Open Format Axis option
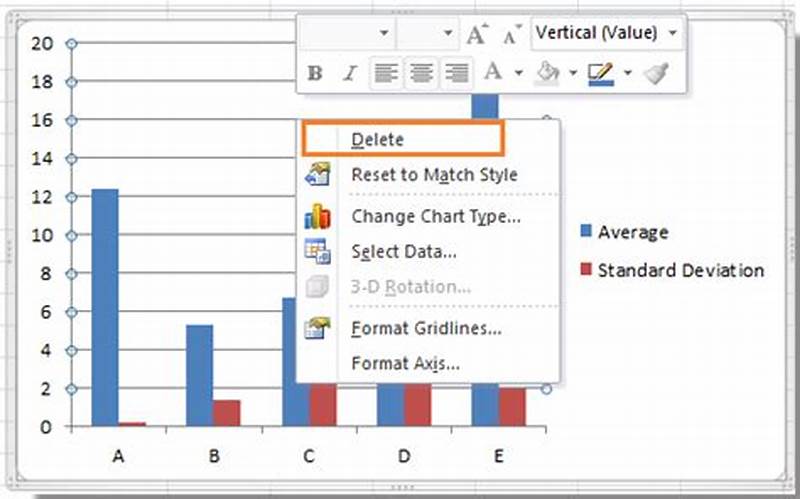 (406, 364)
